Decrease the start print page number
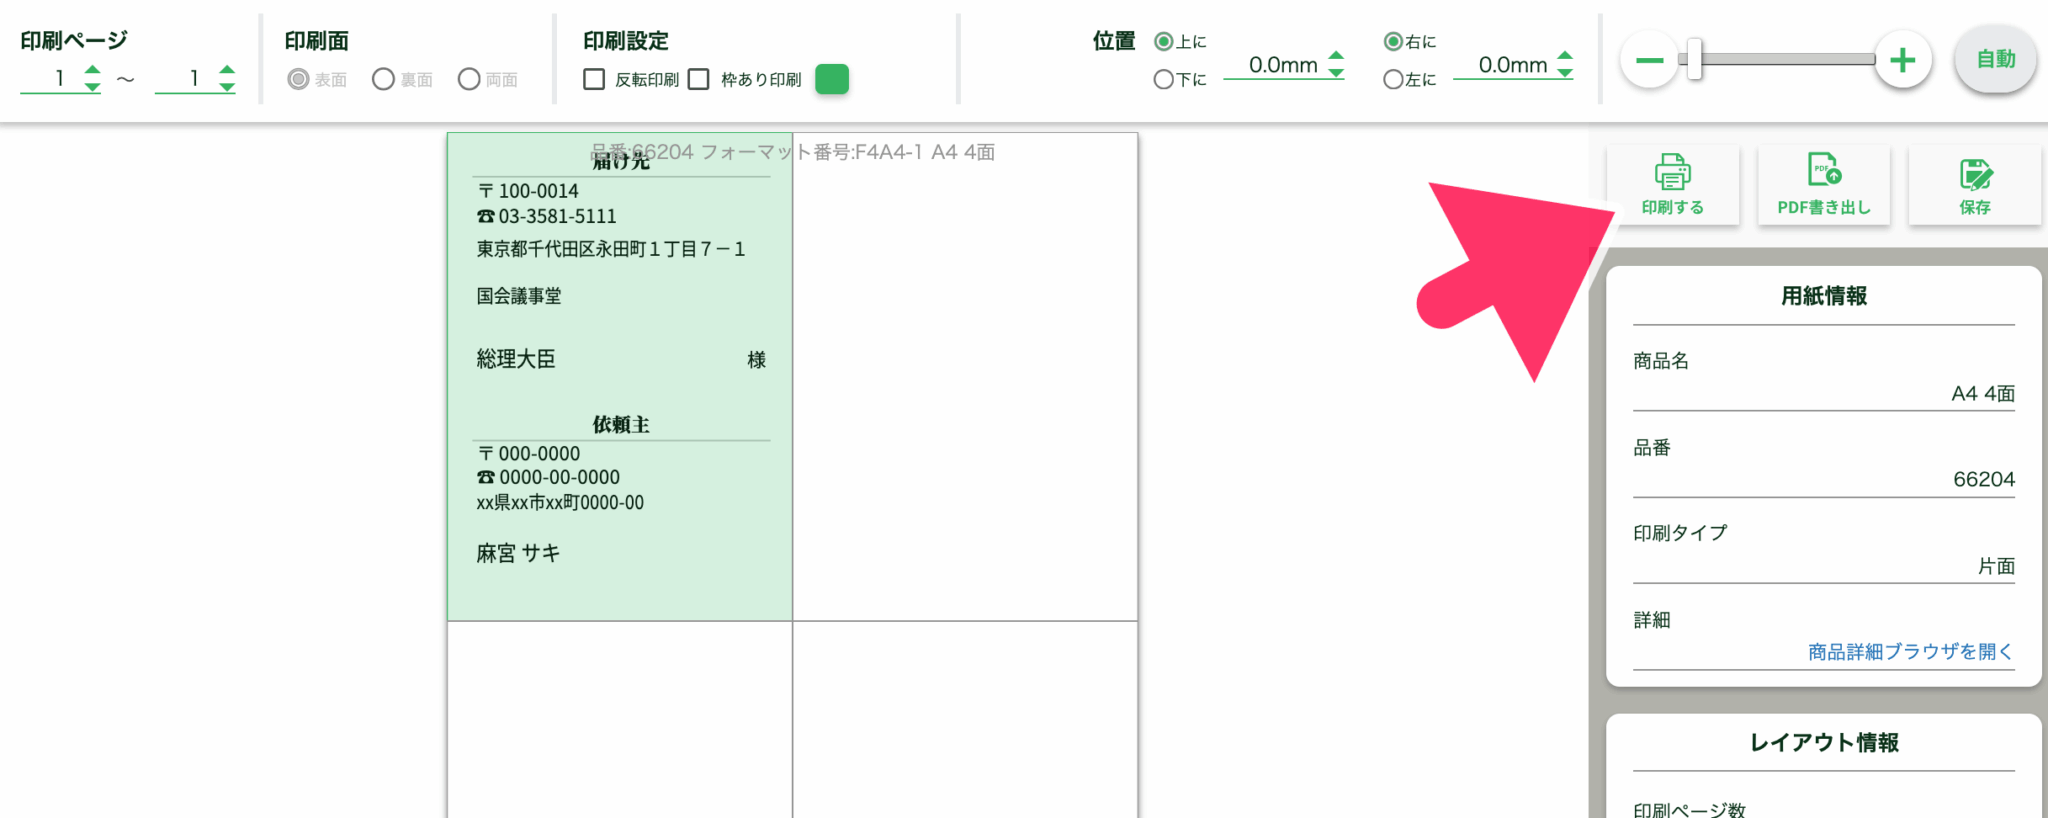Viewport: 2048px width, 818px height. pos(92,87)
